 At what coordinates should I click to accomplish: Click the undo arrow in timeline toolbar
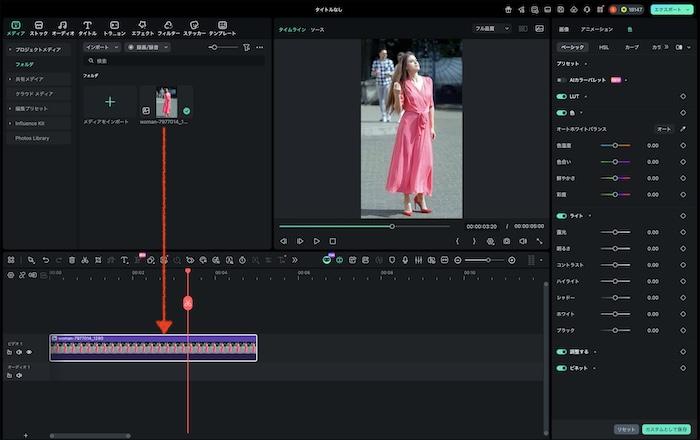click(45, 260)
